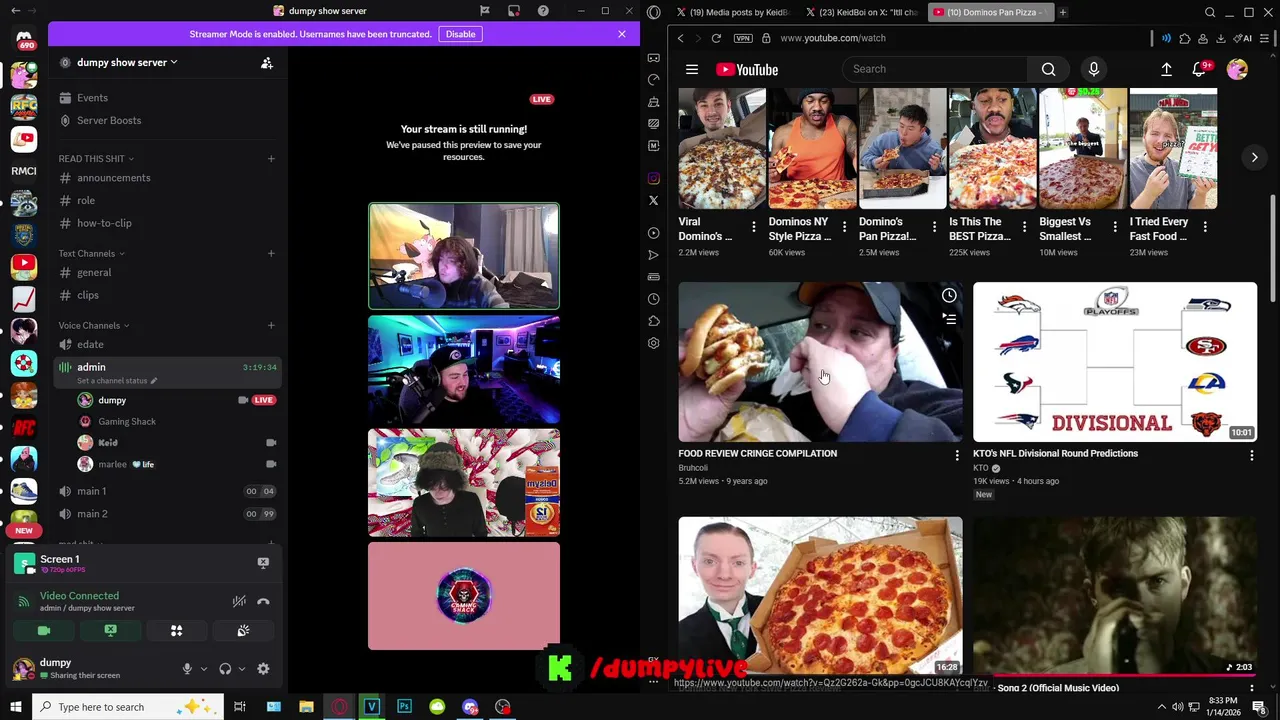This screenshot has height=720, width=1280.
Task: Deafen with the headphones icon in the user panel
Action: [x=225, y=669]
